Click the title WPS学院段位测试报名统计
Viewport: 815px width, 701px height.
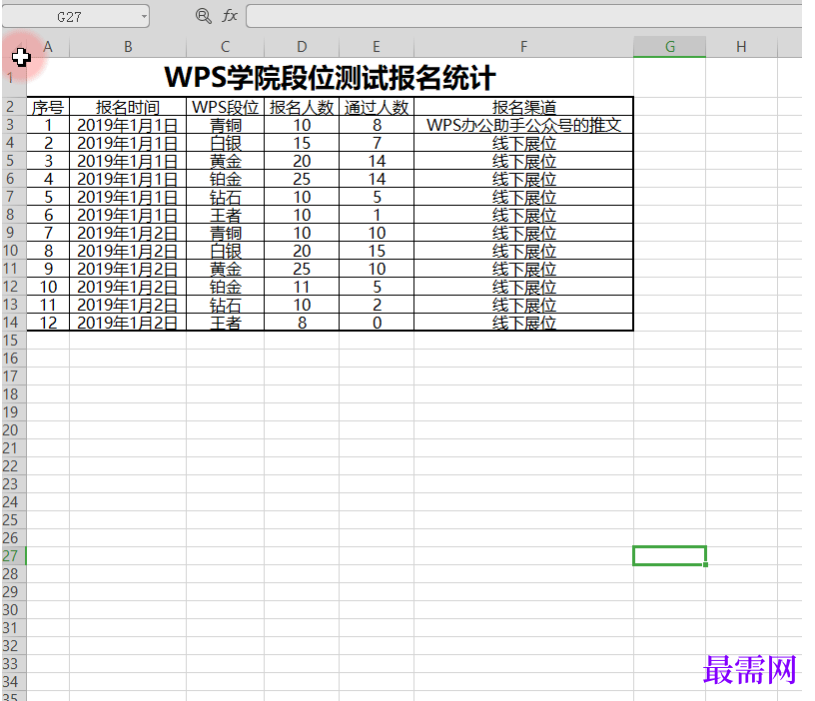(x=330, y=77)
